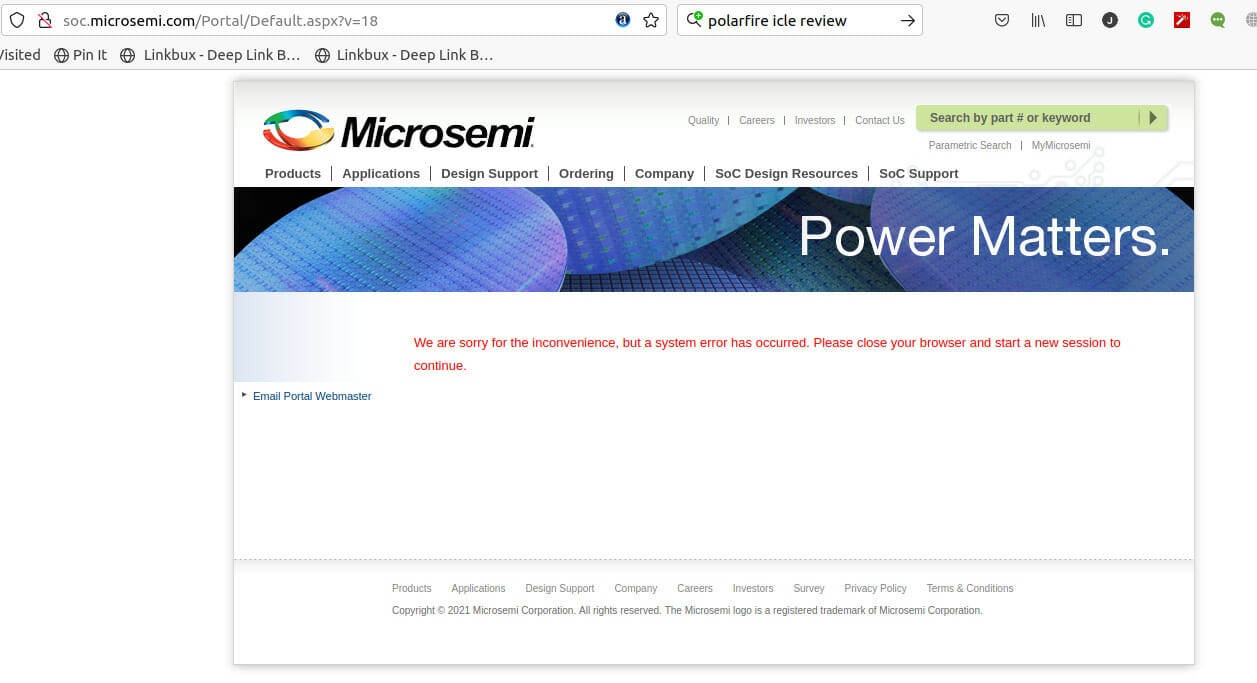Open the Ordering menu

pos(586,173)
